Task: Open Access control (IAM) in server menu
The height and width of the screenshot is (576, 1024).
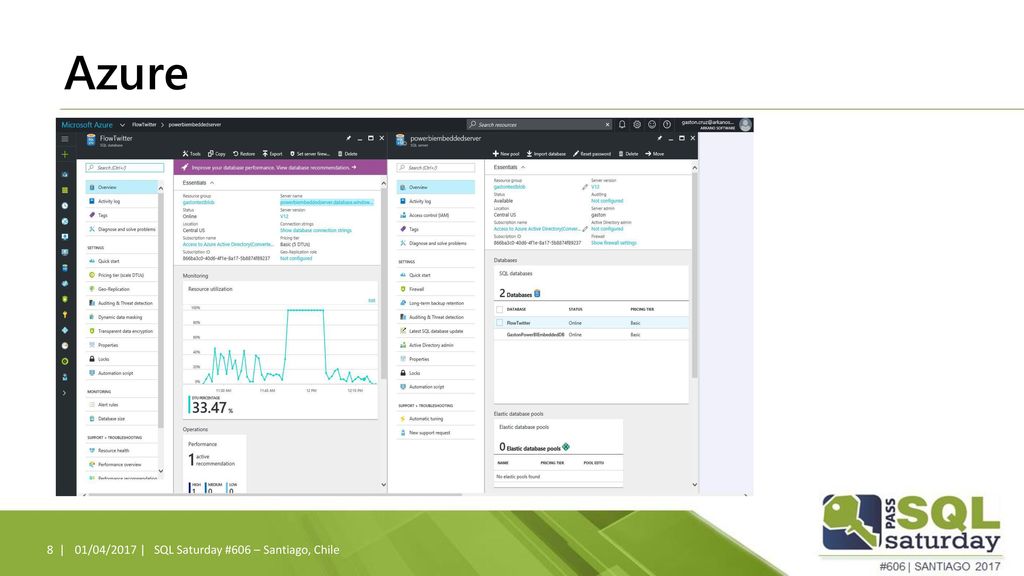Action: (436, 215)
